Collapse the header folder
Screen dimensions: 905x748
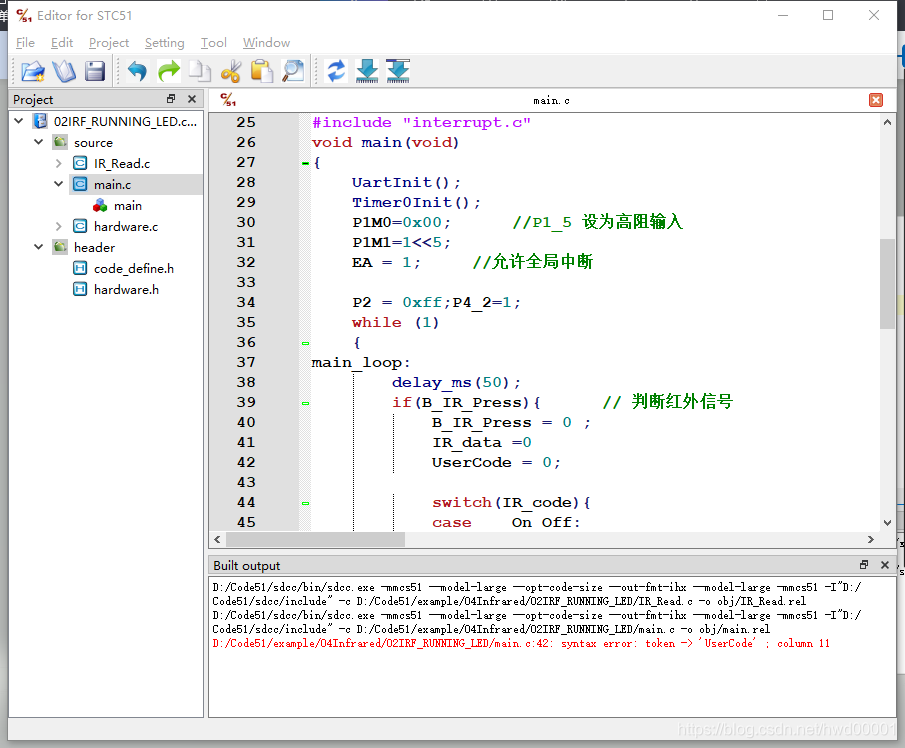tap(39, 247)
